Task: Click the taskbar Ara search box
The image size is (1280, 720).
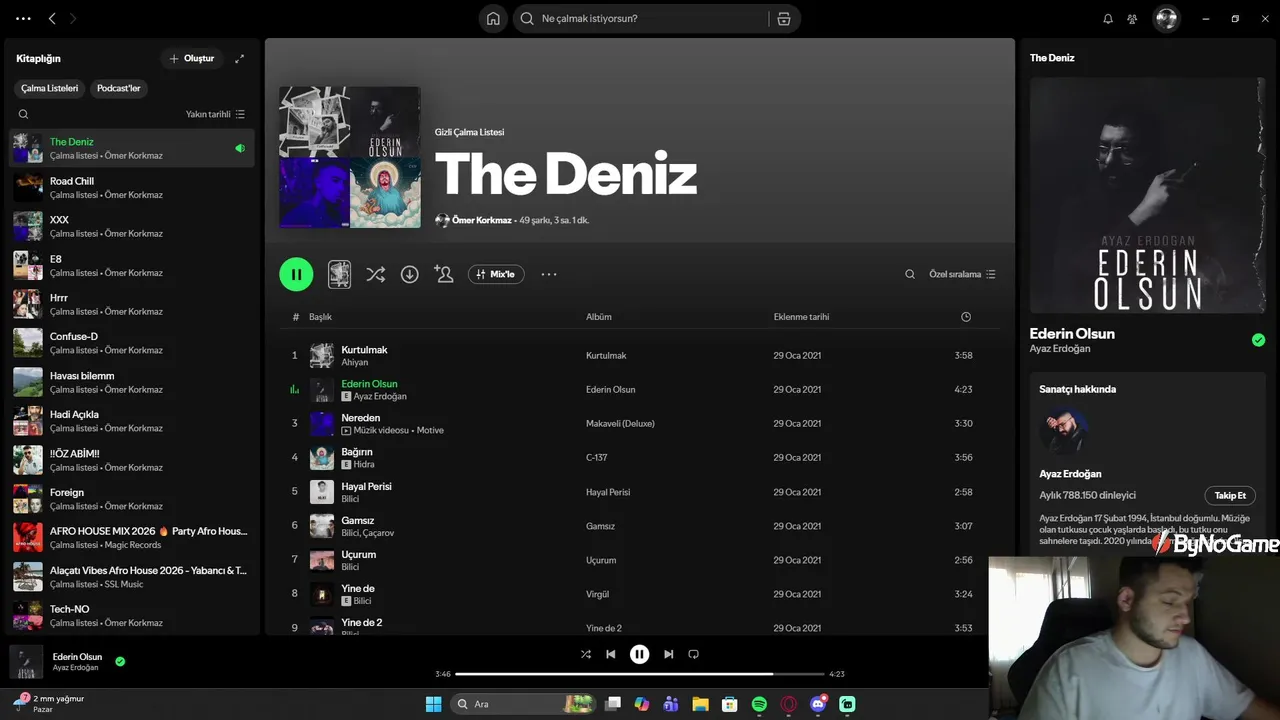Action: pyautogui.click(x=522, y=704)
